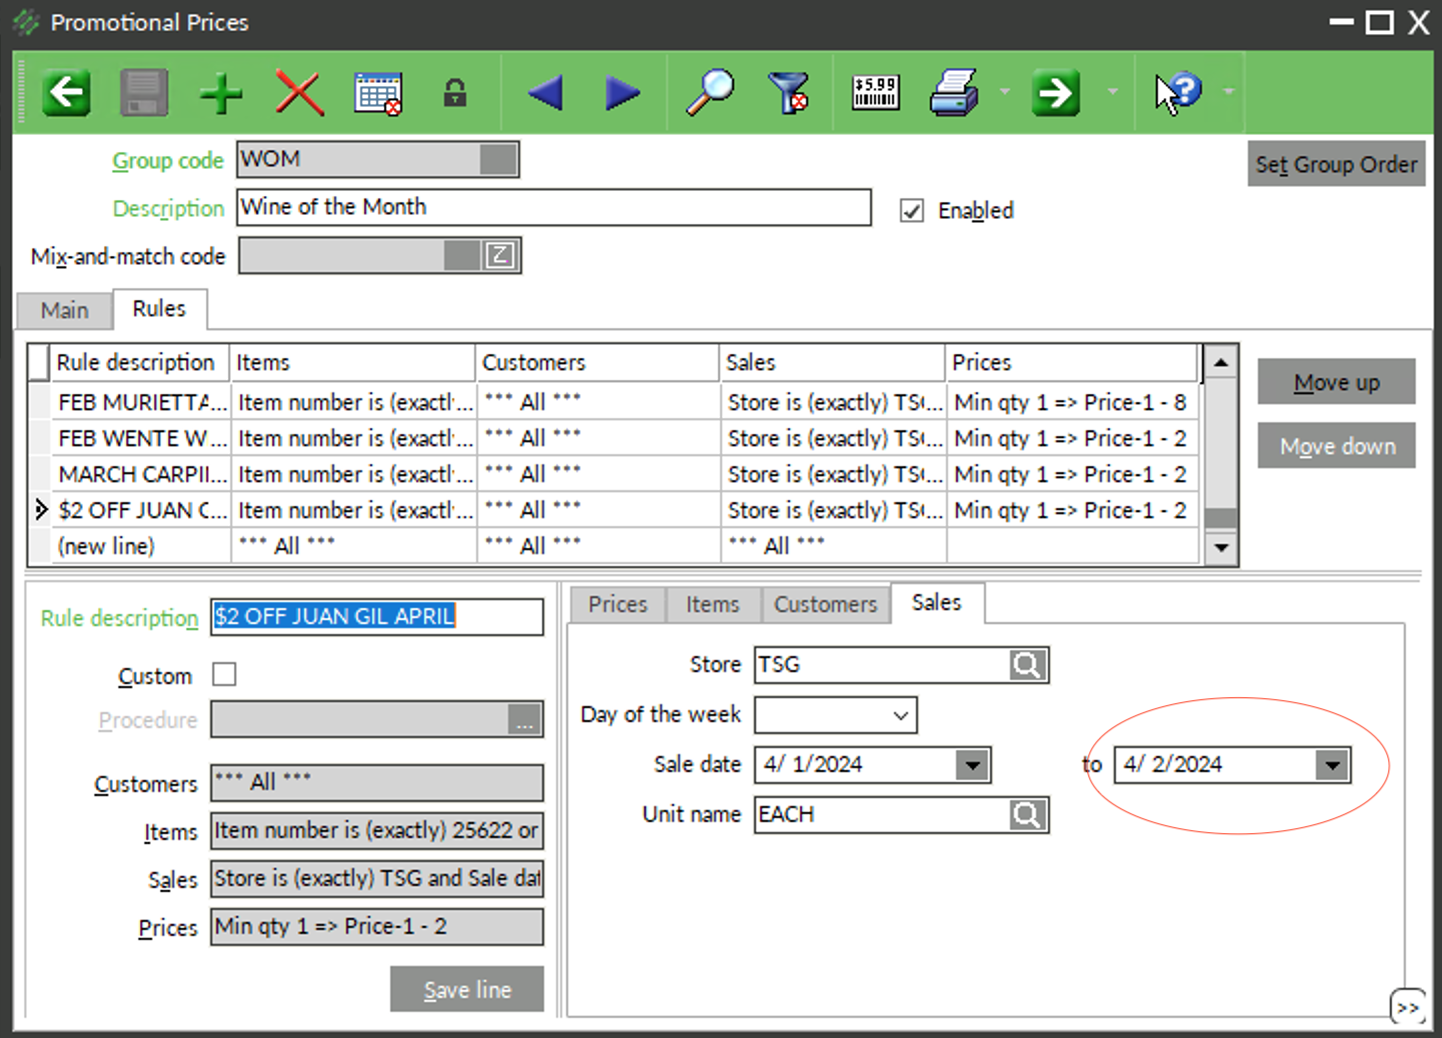Click the floppy disk save icon
1442x1038 pixels.
(144, 93)
